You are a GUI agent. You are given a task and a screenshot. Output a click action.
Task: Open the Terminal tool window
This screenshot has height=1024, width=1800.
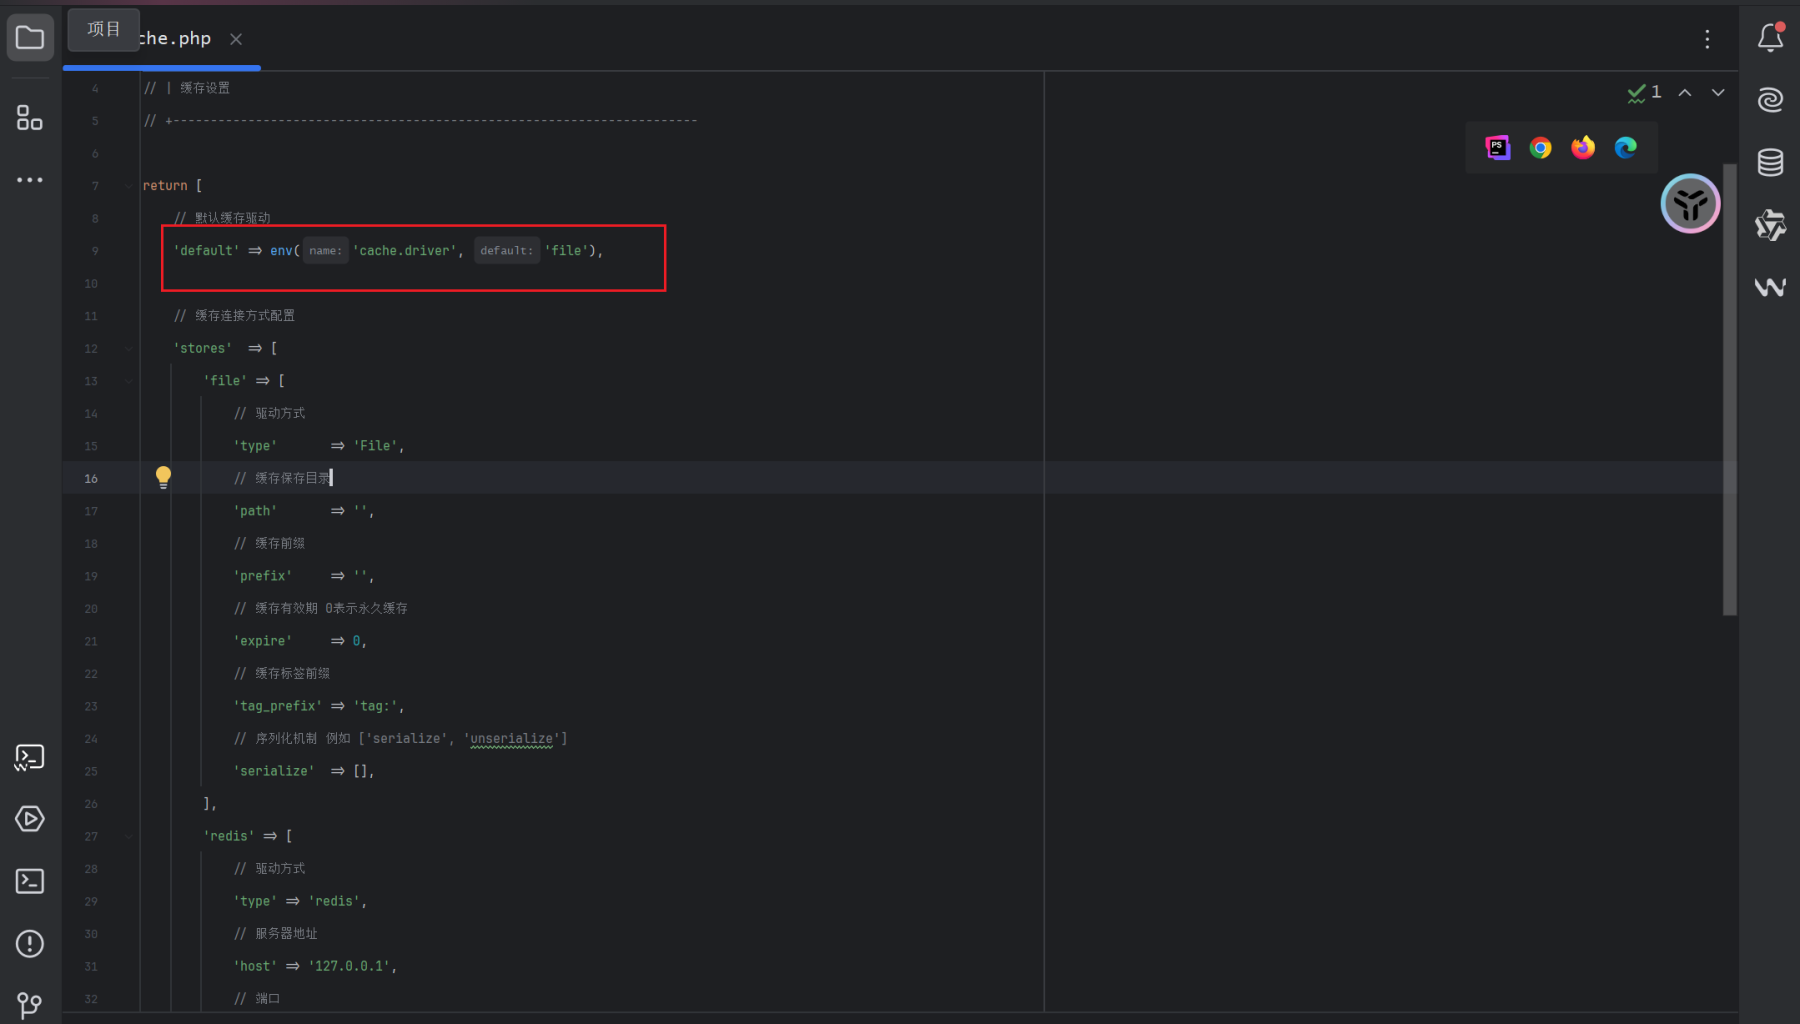pos(30,881)
